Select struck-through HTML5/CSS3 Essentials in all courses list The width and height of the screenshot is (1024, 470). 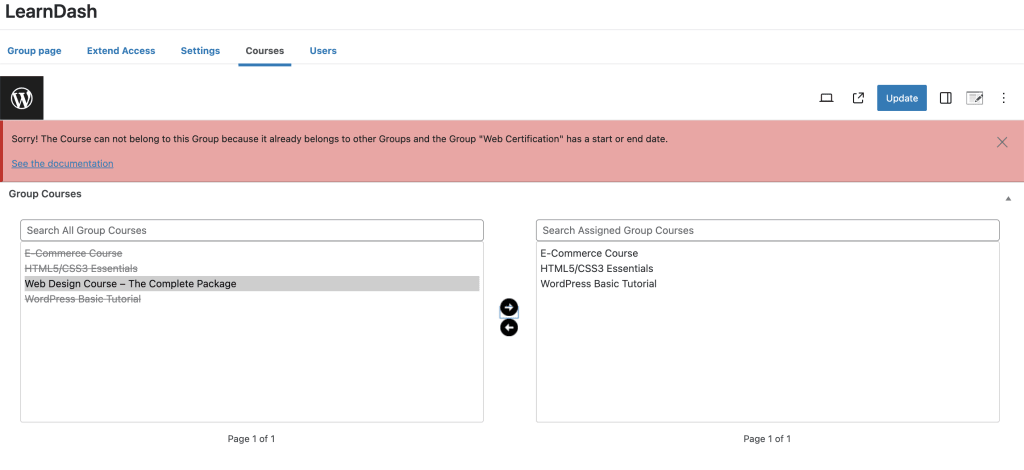point(81,268)
